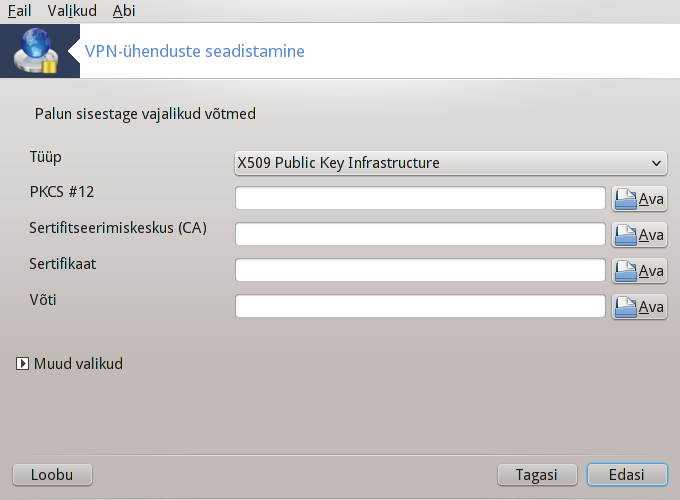
Task: Click folder icon next to Sertifitseerimiskeskus (CA) field
Action: click(x=625, y=235)
